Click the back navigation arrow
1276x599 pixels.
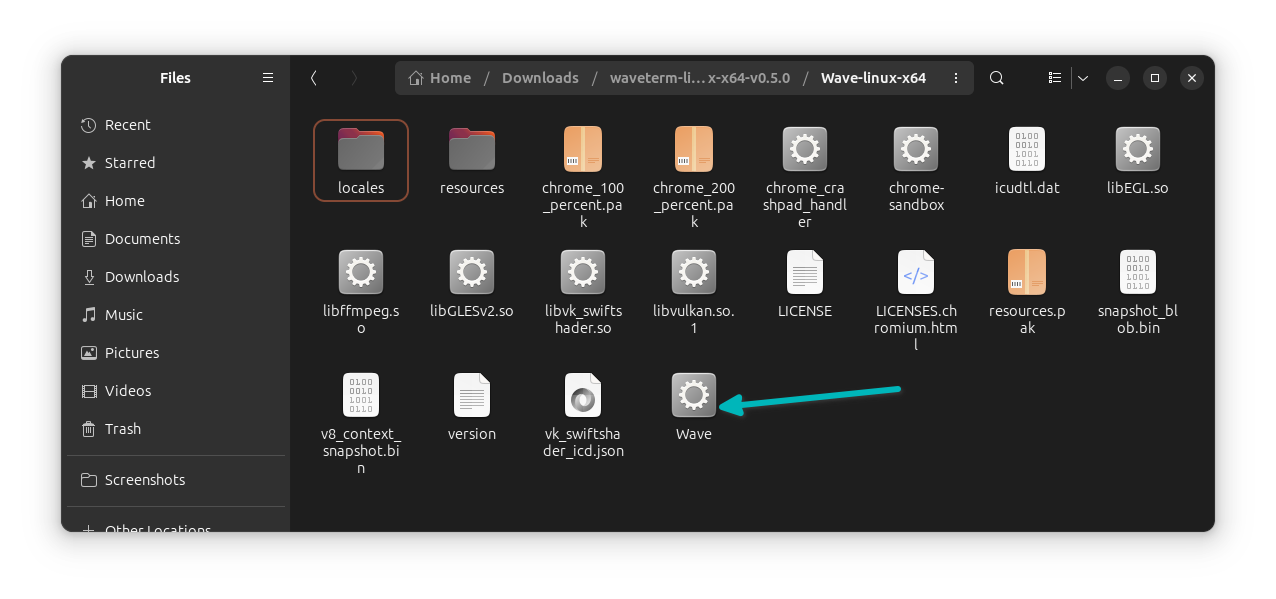pyautogui.click(x=313, y=77)
